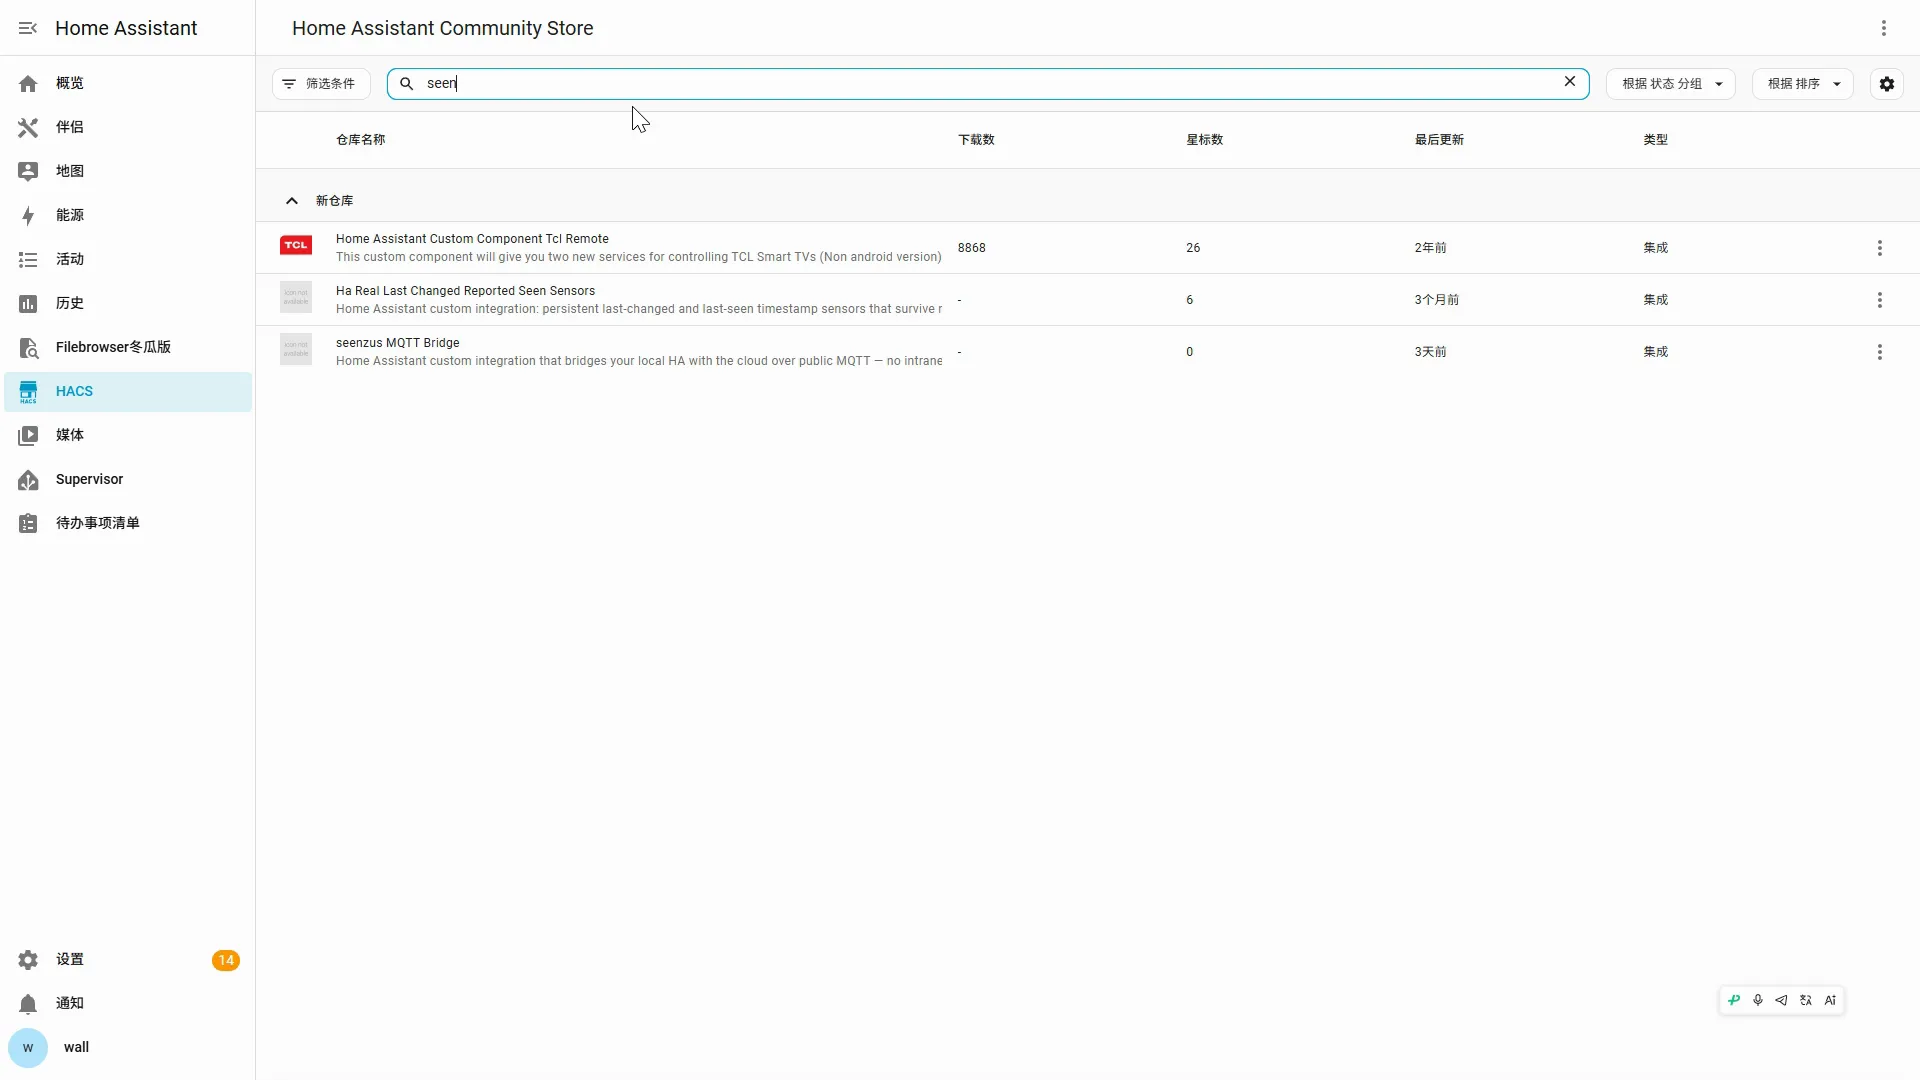Click the Home Assistant title in sidebar header
Screen dimensions: 1920x1080
126,28
